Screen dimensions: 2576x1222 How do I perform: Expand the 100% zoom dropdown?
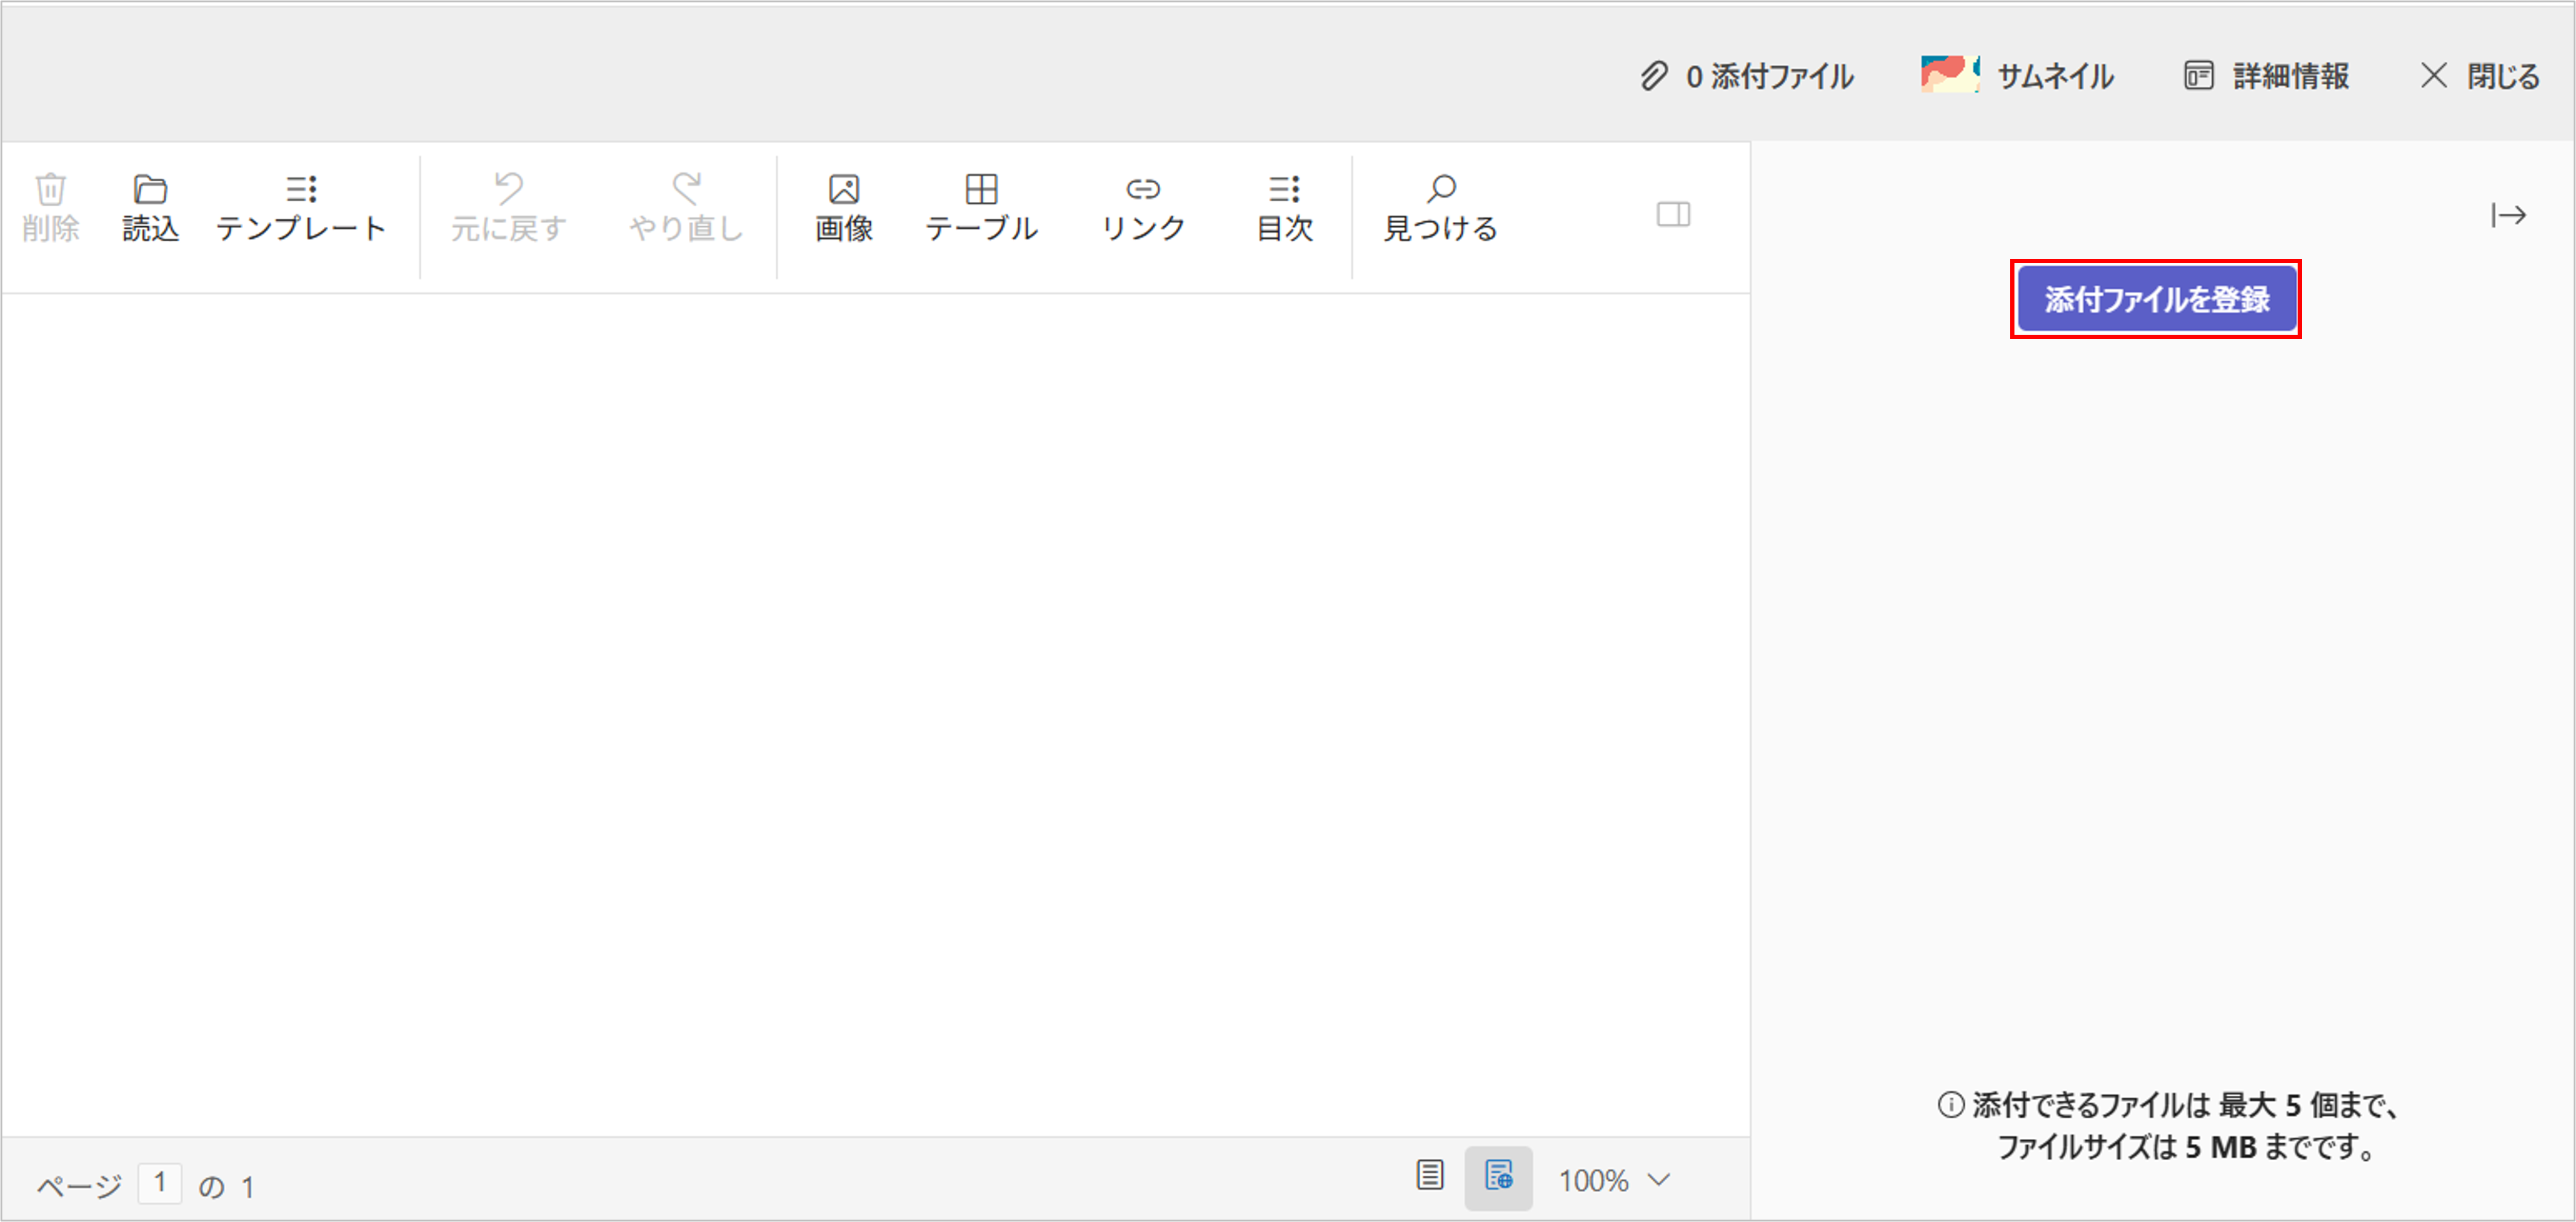[1659, 1180]
